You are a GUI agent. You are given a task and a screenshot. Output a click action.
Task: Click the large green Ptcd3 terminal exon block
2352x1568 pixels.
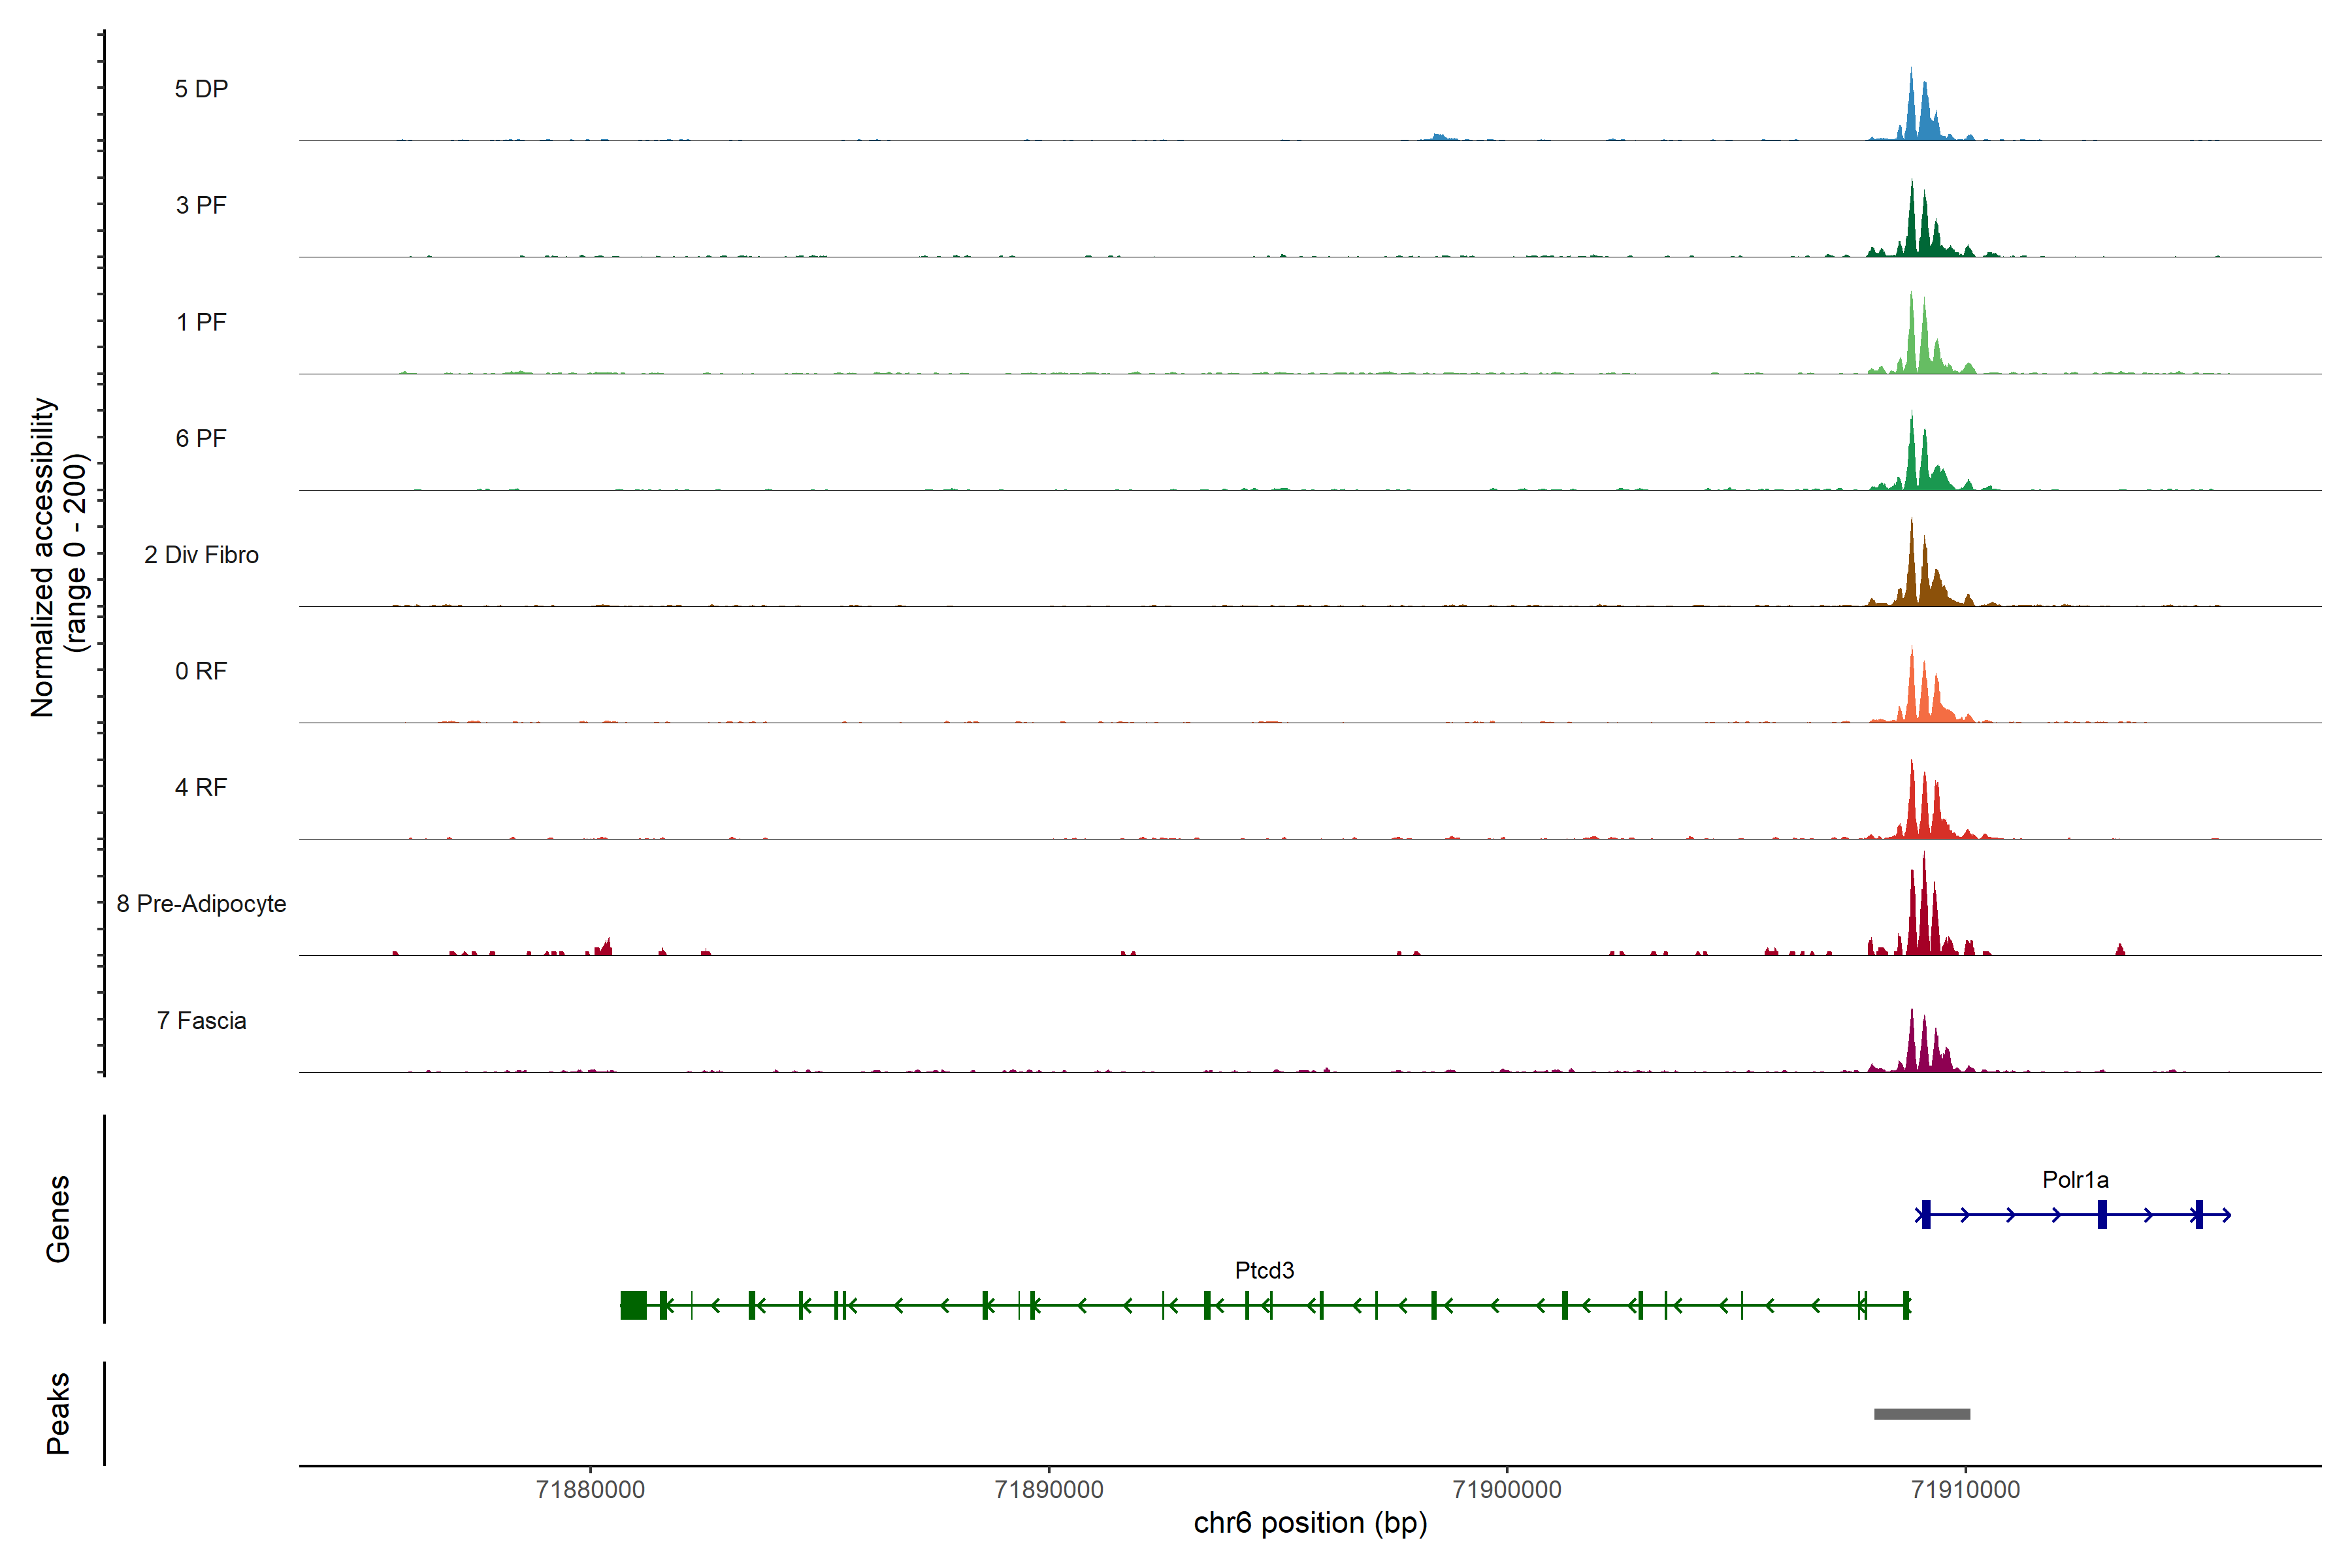pyautogui.click(x=633, y=1305)
